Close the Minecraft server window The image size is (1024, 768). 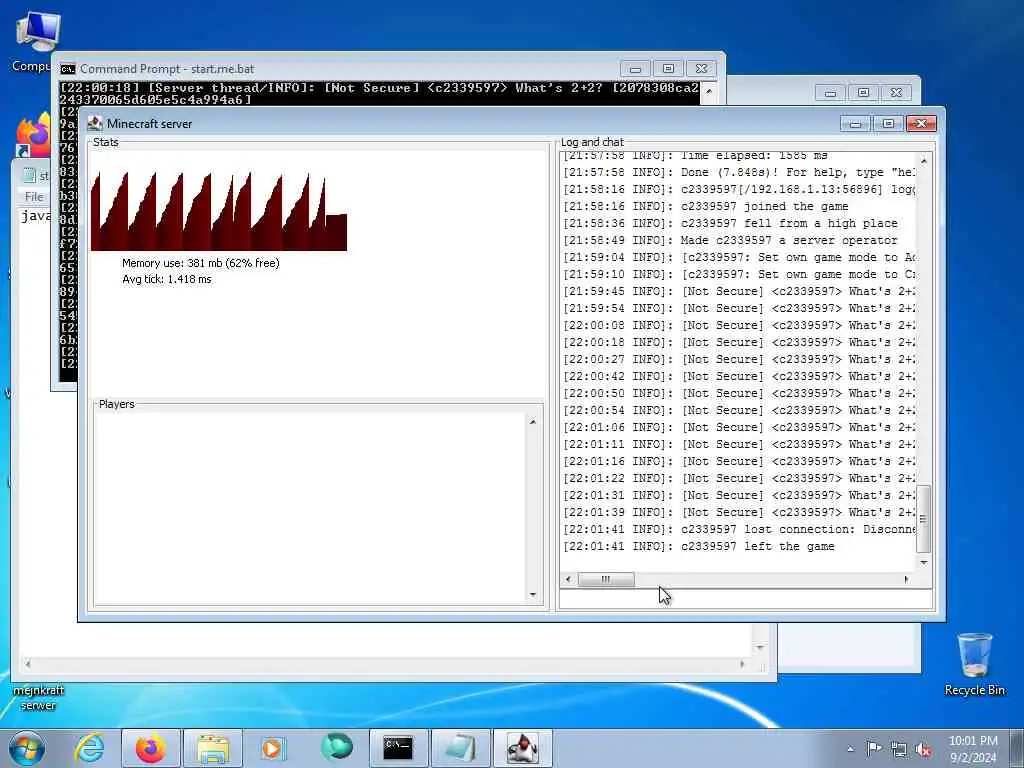[x=921, y=123]
